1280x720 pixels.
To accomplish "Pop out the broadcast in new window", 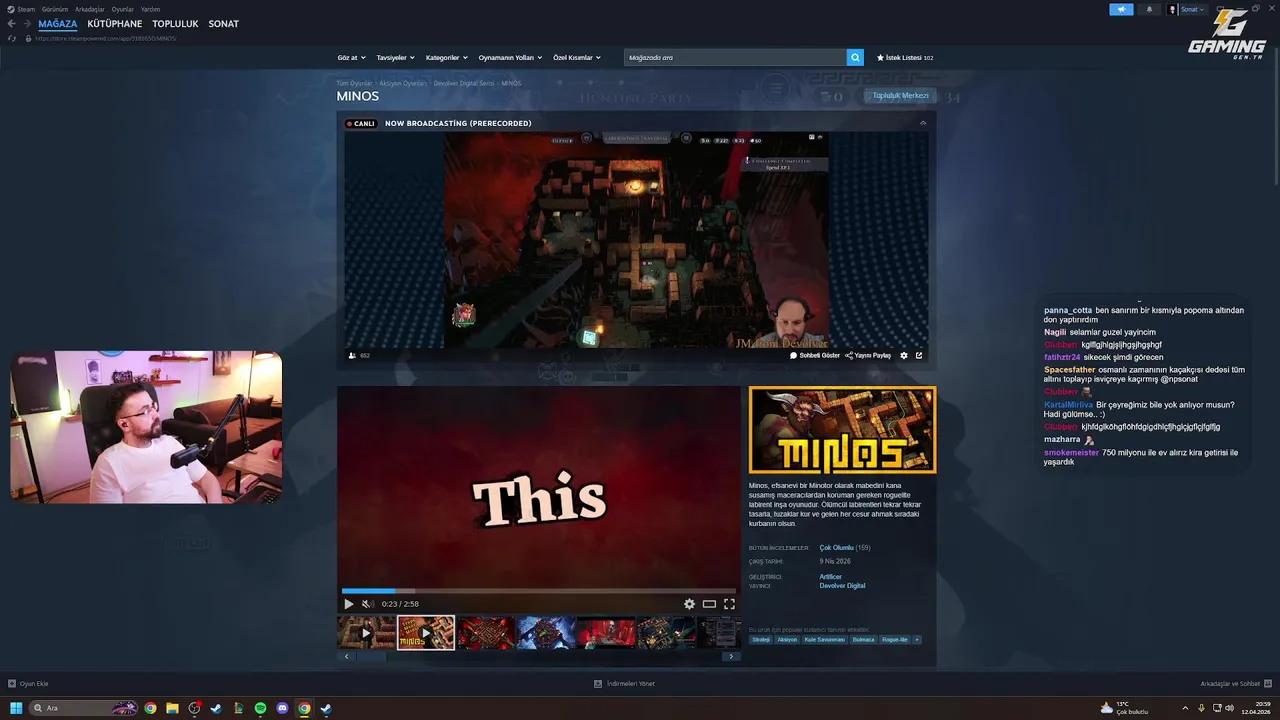I will tap(919, 355).
